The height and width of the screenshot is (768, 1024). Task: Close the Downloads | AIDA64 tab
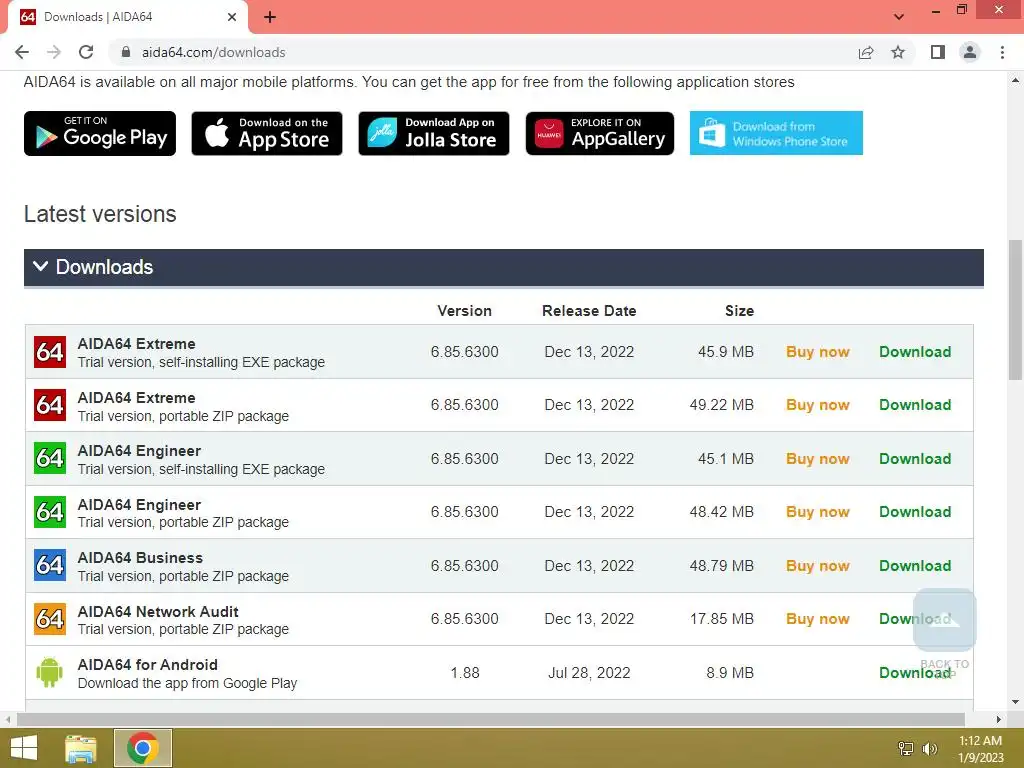tap(232, 17)
